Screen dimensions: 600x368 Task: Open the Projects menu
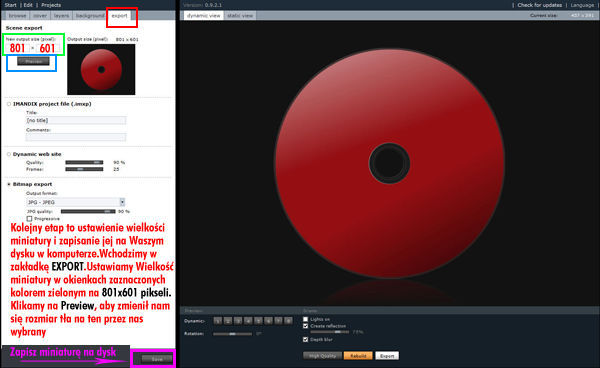tap(51, 5)
